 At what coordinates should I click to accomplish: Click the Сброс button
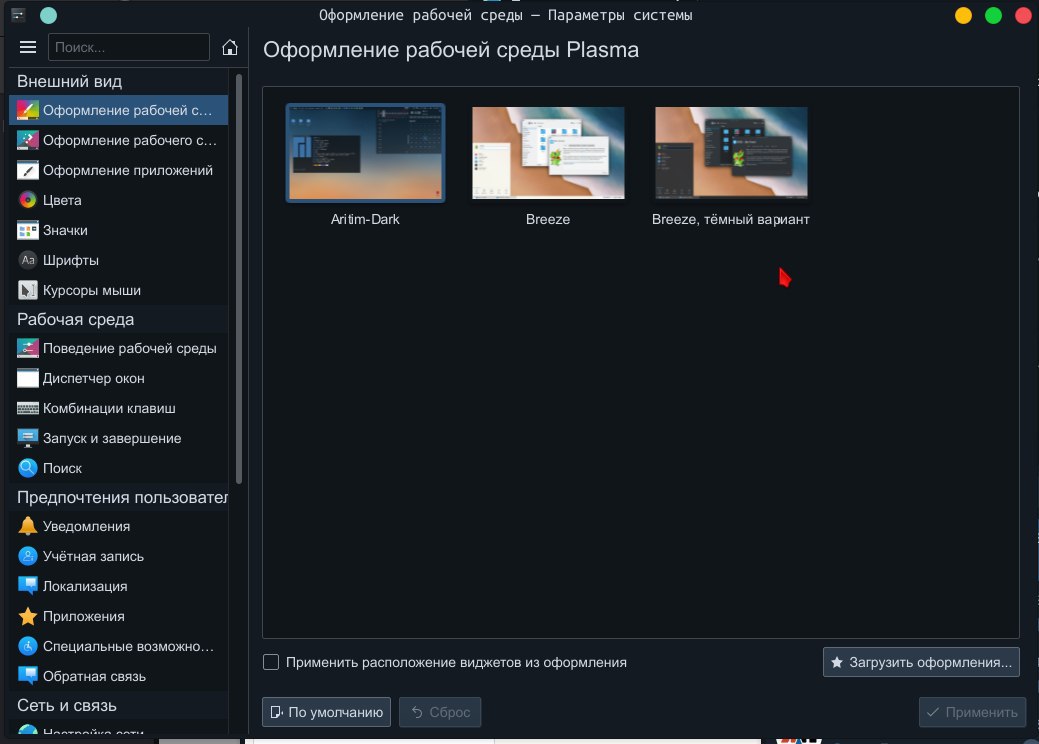tap(440, 712)
